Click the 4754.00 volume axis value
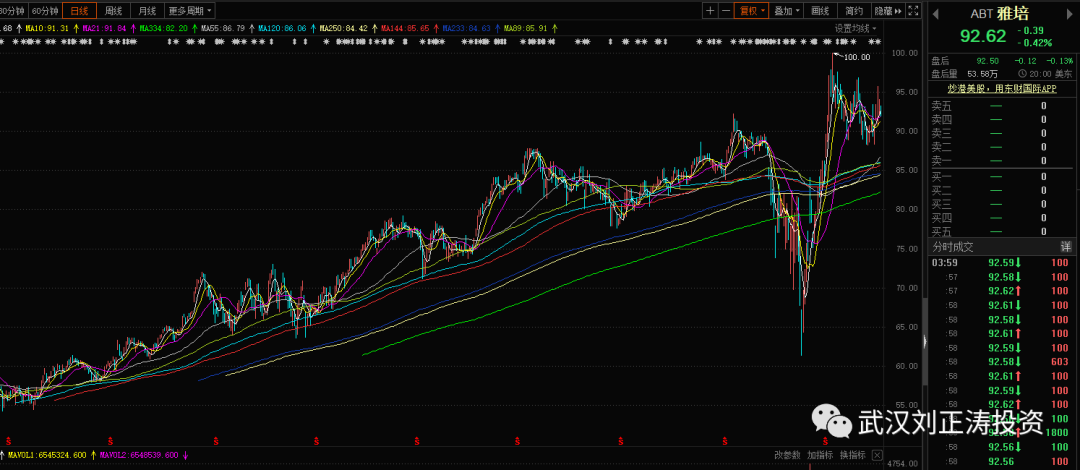Image resolution: width=1080 pixels, height=470 pixels. [900, 464]
